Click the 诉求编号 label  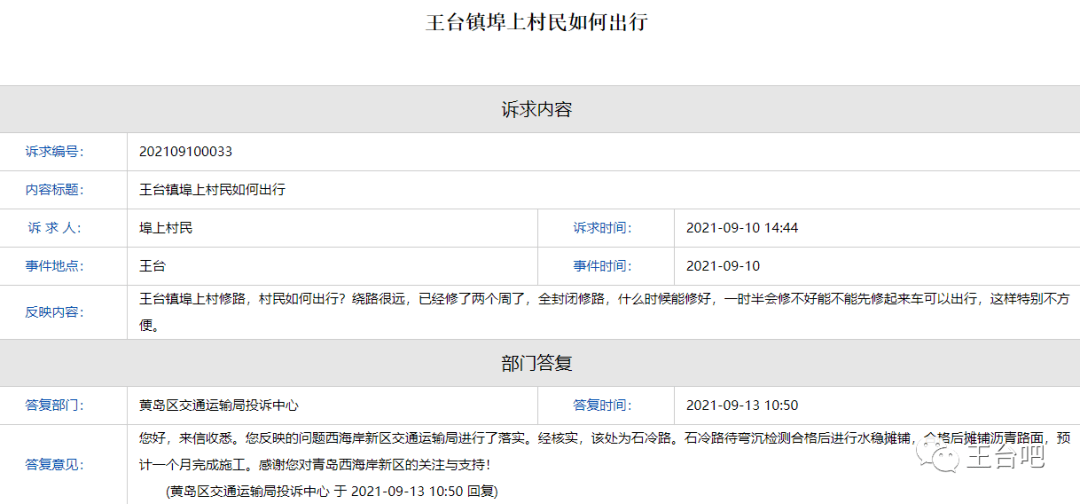54,151
